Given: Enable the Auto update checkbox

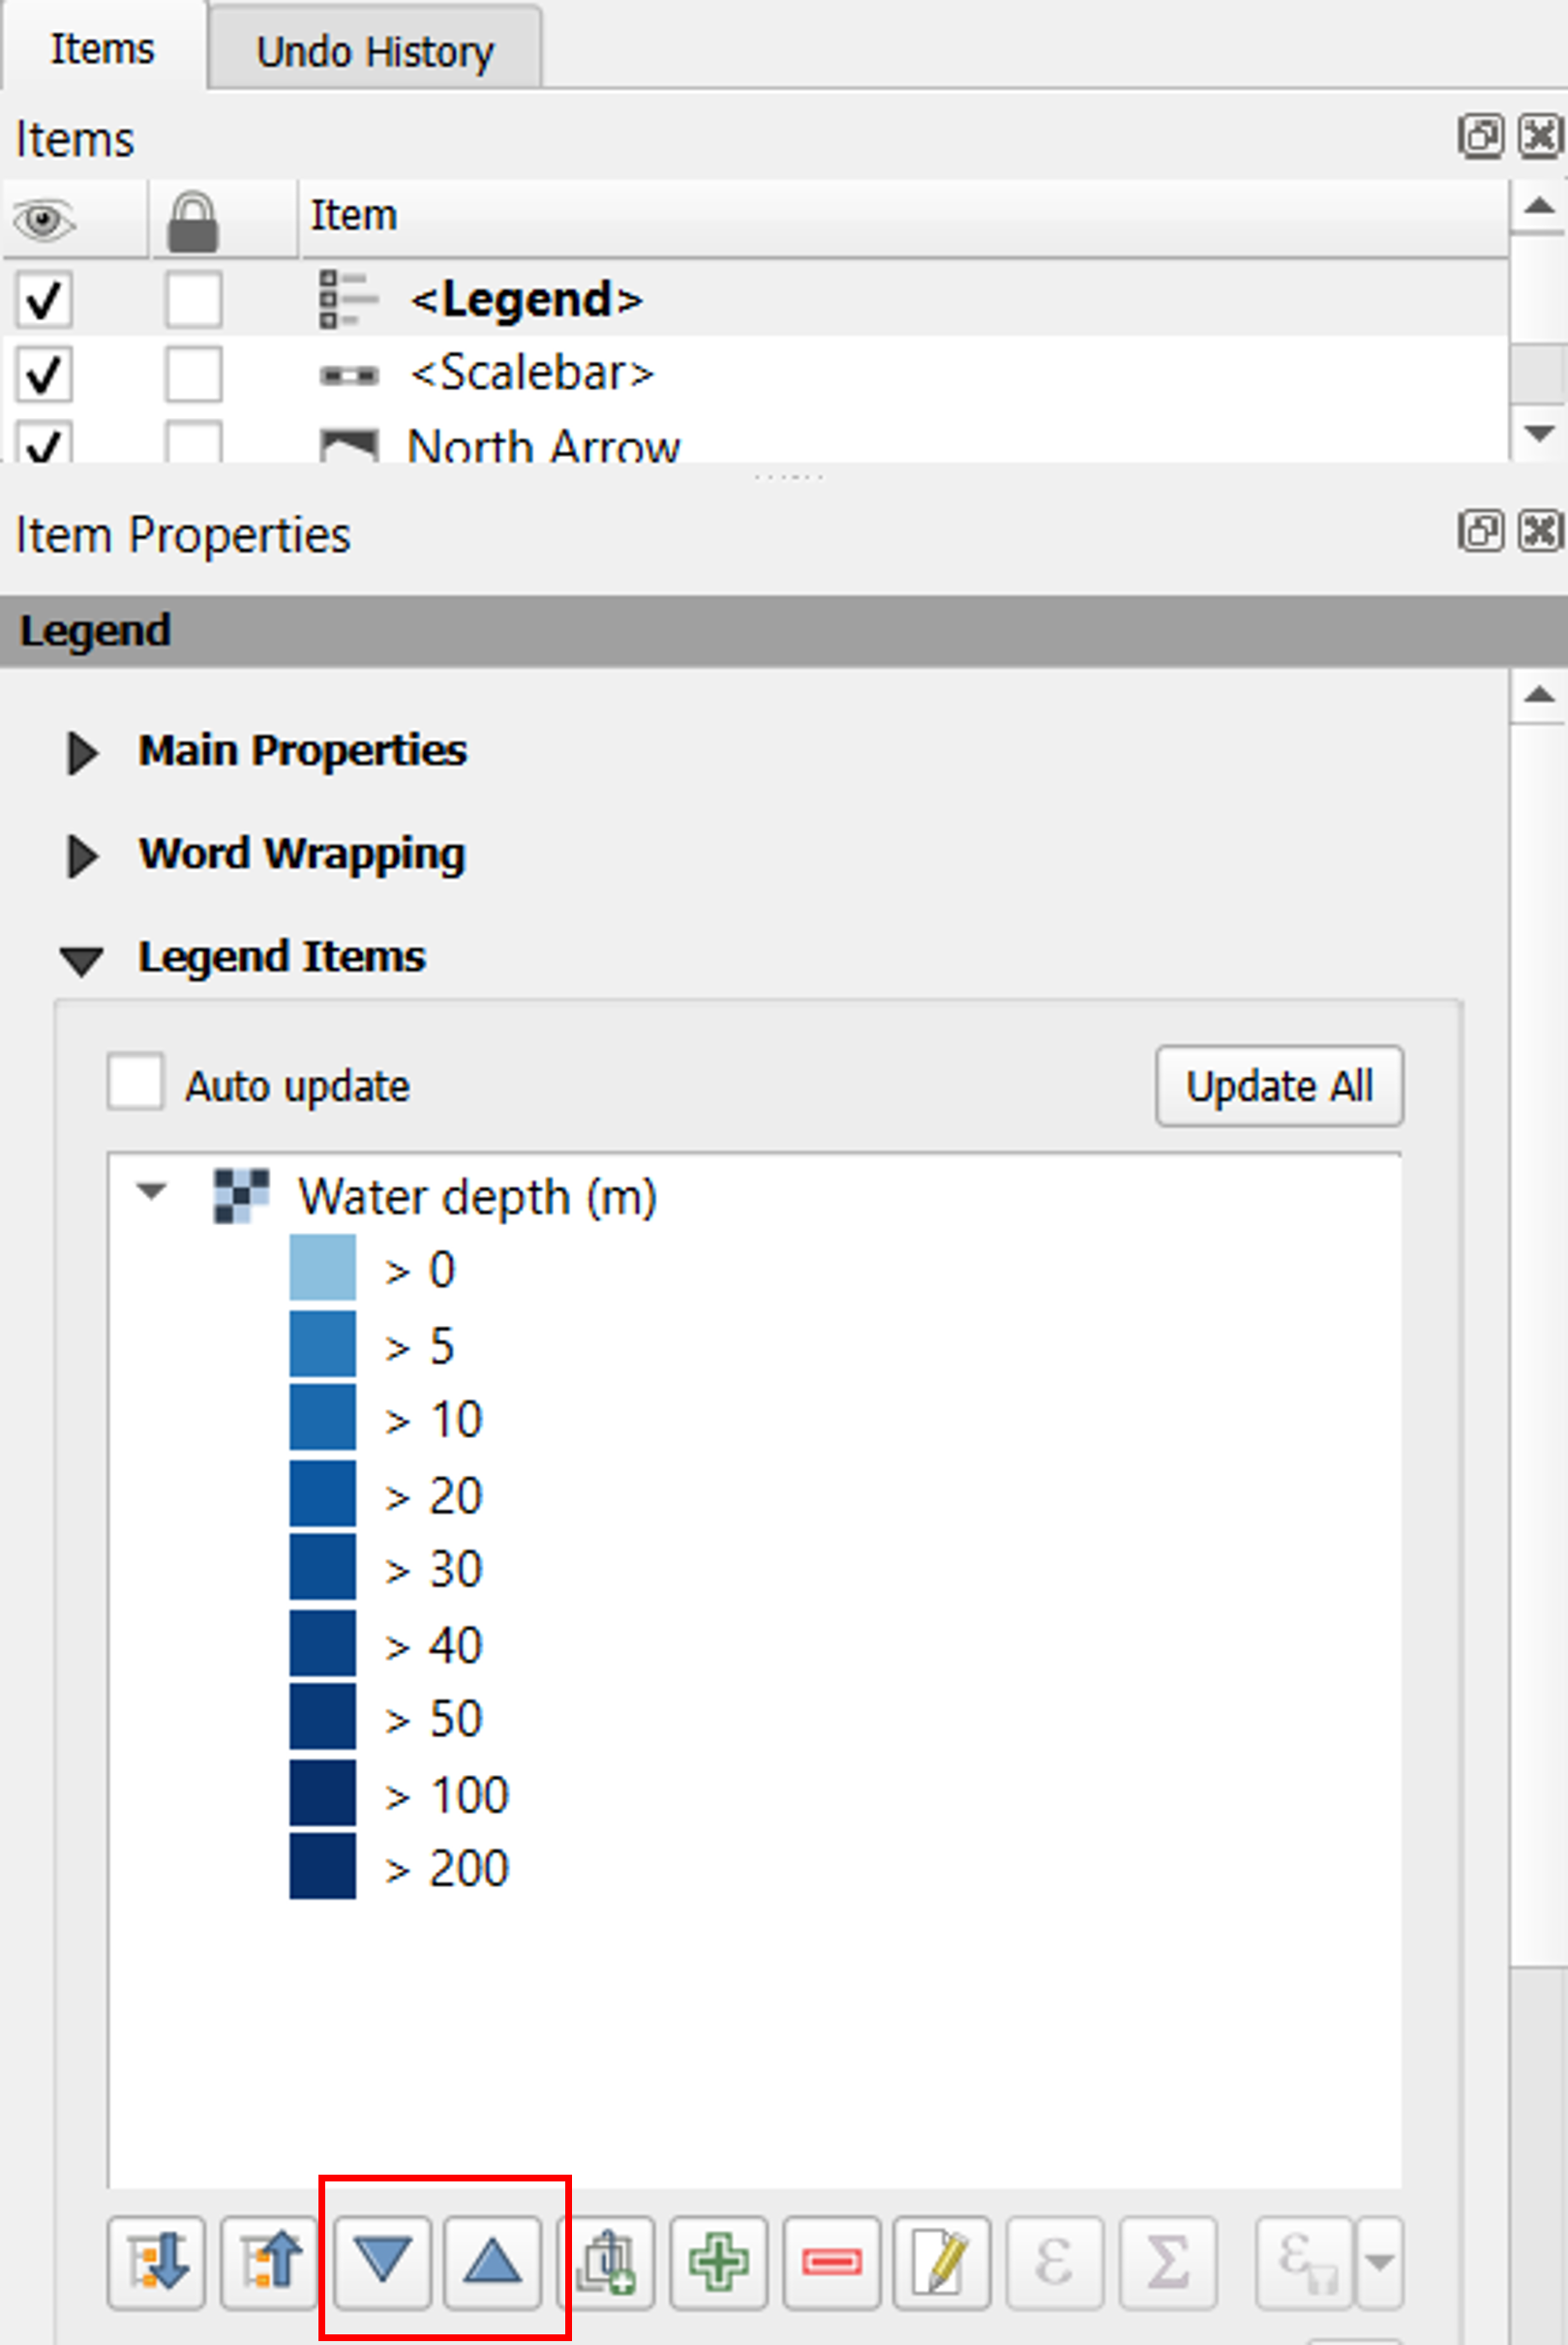Looking at the screenshot, I should coord(135,1081).
